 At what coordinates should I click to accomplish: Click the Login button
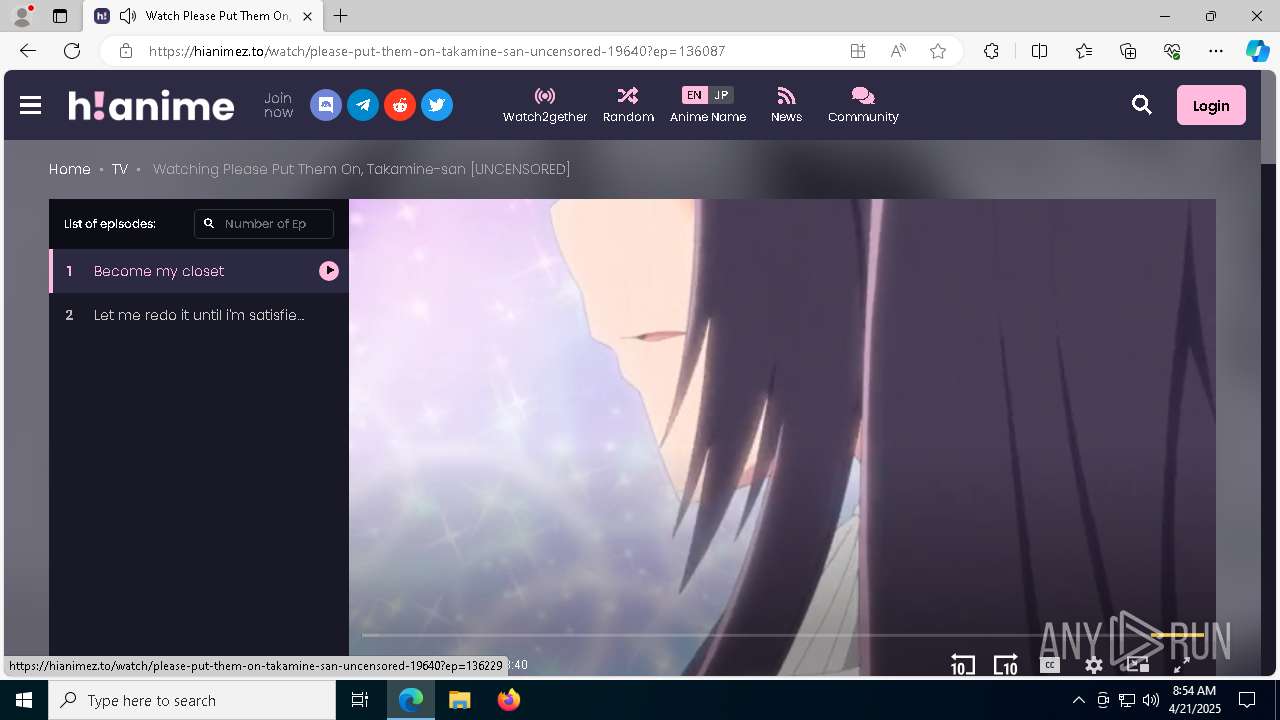tap(1211, 105)
